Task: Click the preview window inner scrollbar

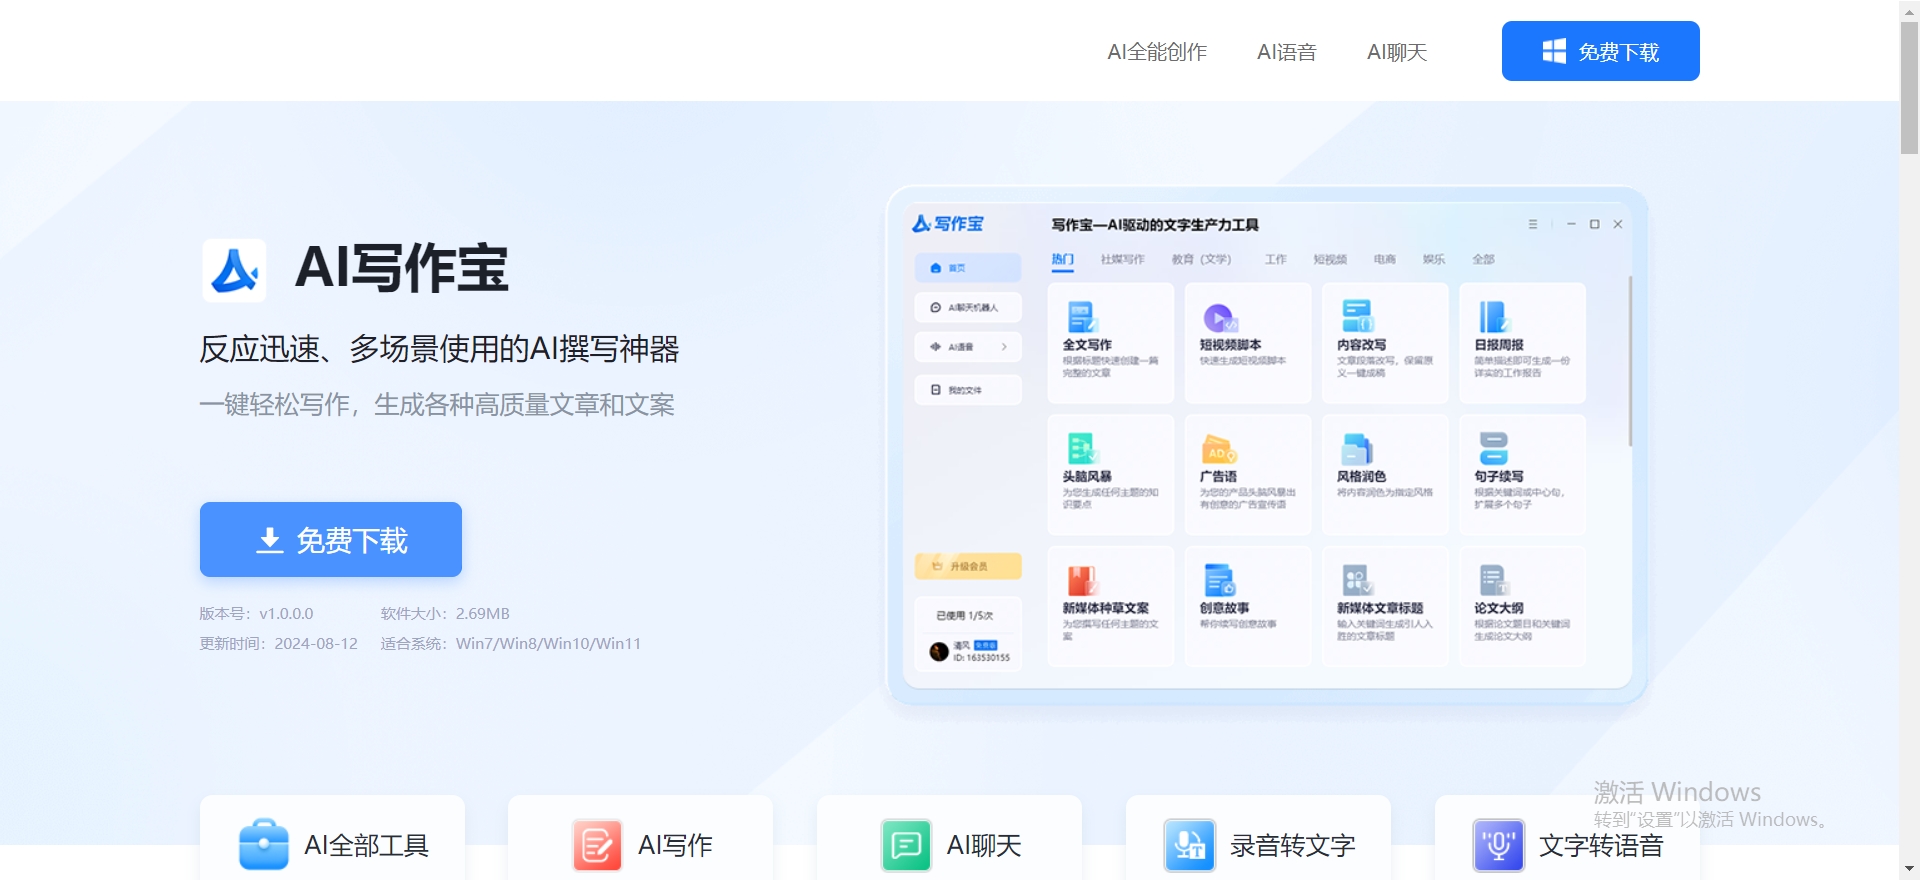Action: coord(1630,360)
